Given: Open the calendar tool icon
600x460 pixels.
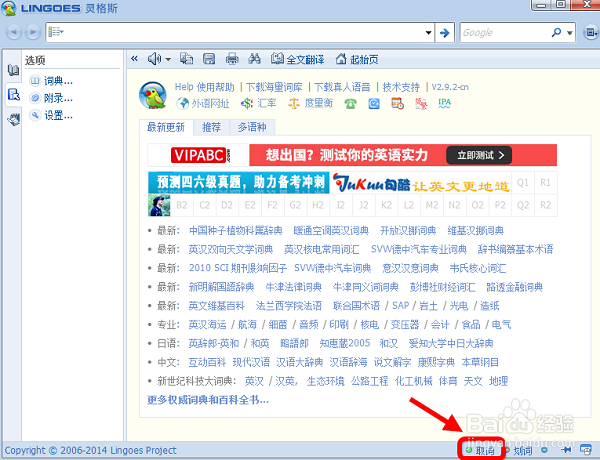Looking at the screenshot, I should [397, 103].
